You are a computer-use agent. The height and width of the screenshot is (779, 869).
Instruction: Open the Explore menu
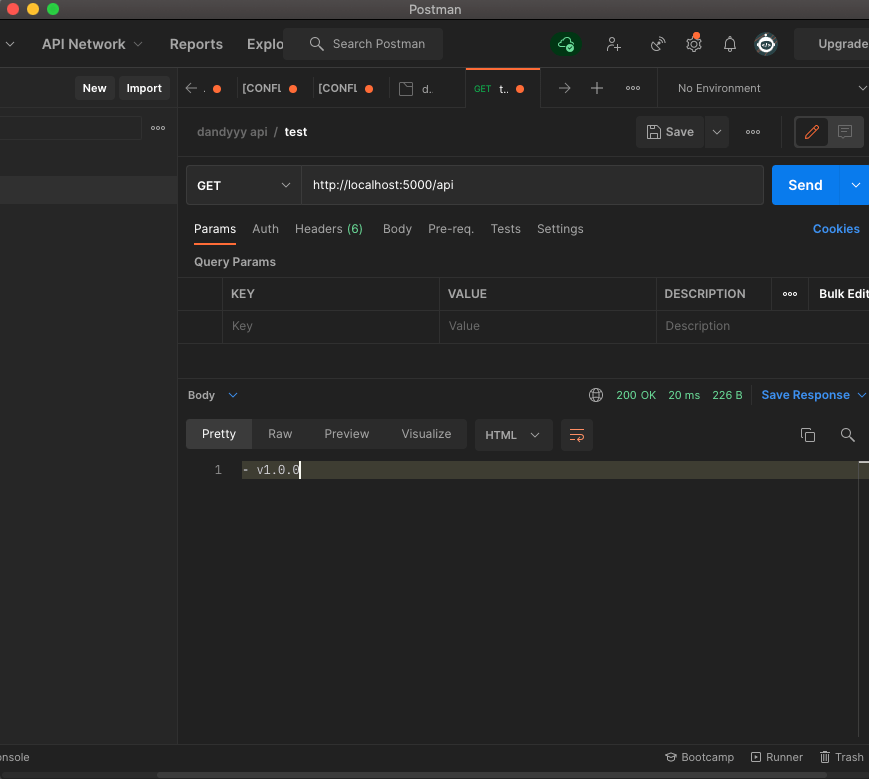265,44
